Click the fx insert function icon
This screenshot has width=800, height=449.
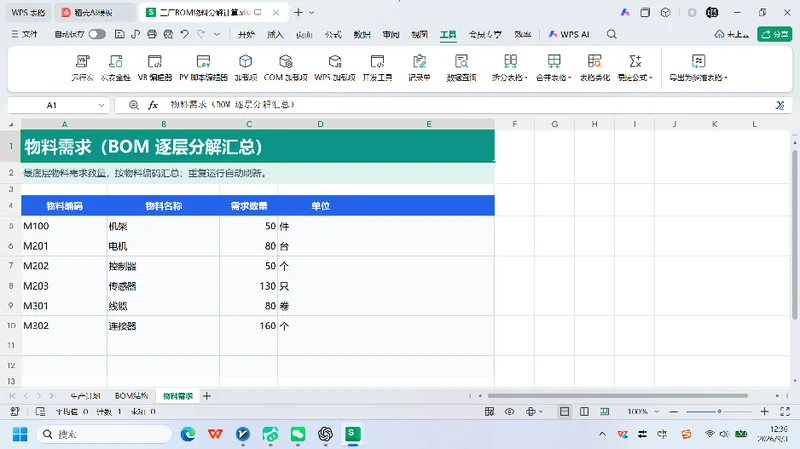[153, 105]
